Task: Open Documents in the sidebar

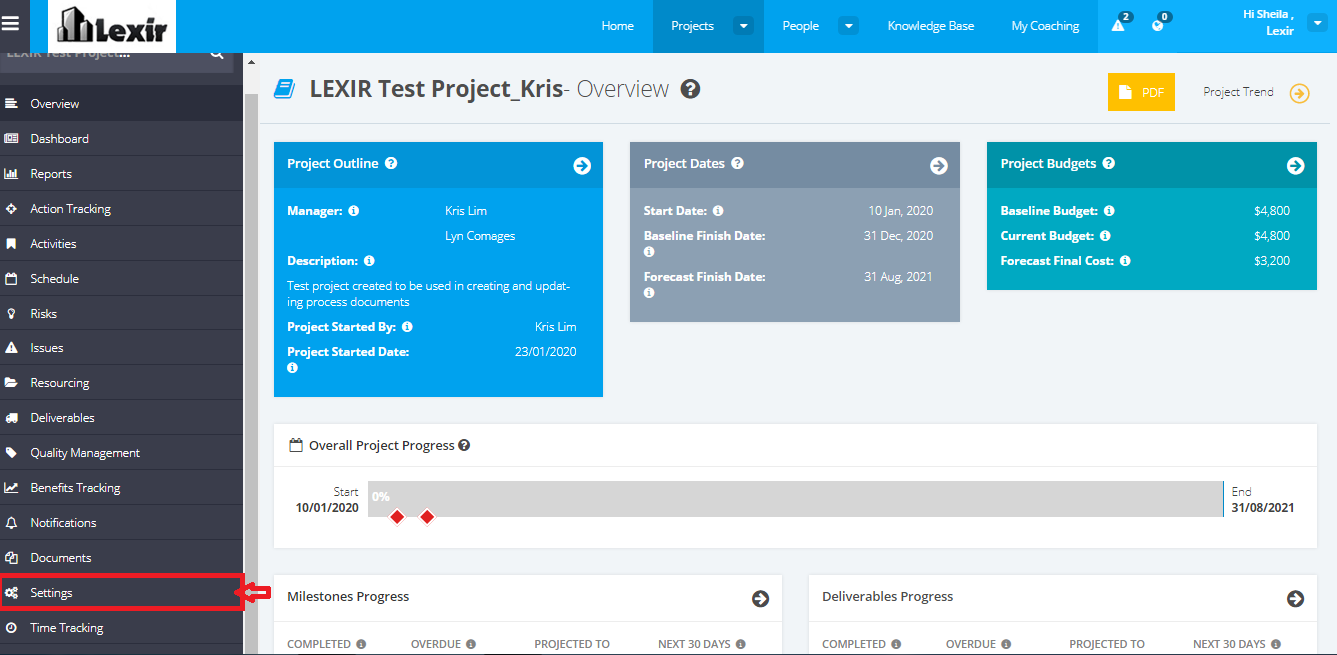Action: (121, 558)
